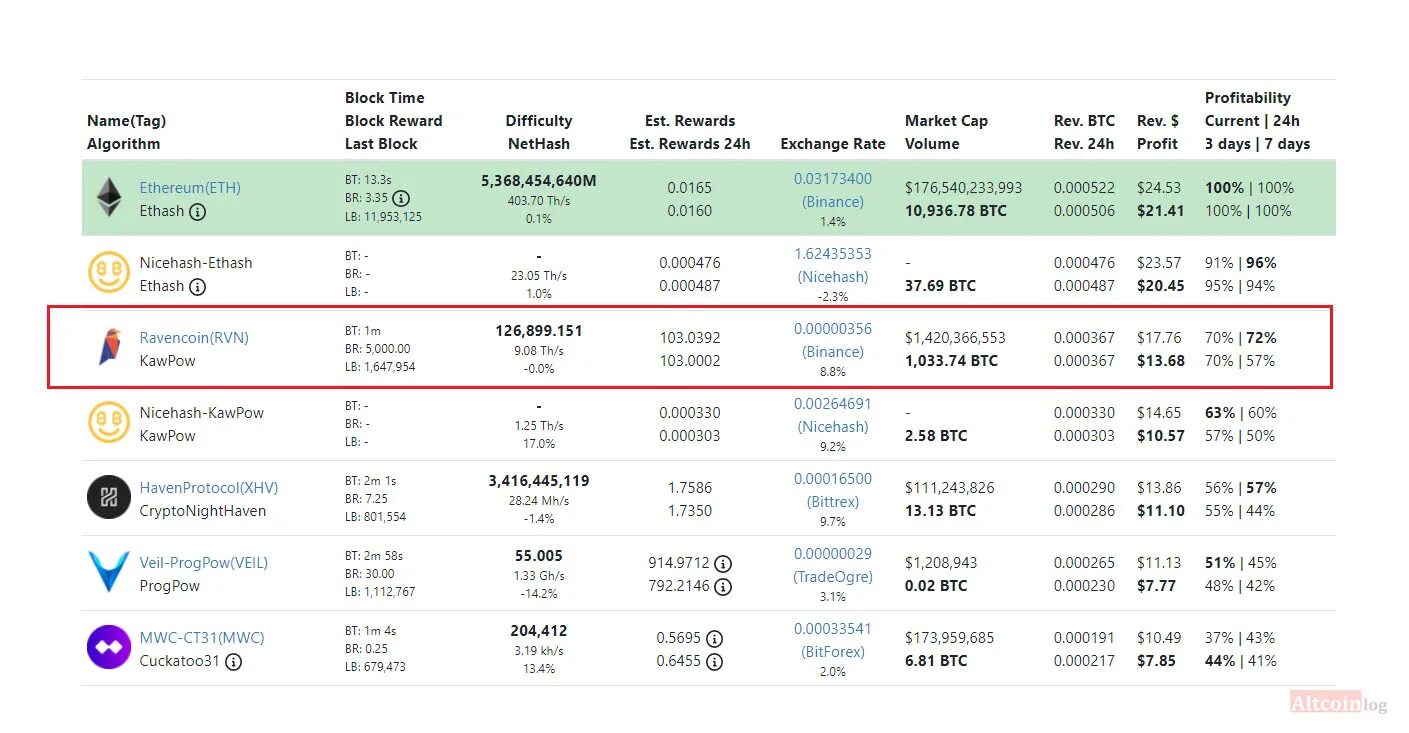This screenshot has width=1409, height=733.
Task: Open the Ravencoin(RVN) coin link
Action: [194, 338]
